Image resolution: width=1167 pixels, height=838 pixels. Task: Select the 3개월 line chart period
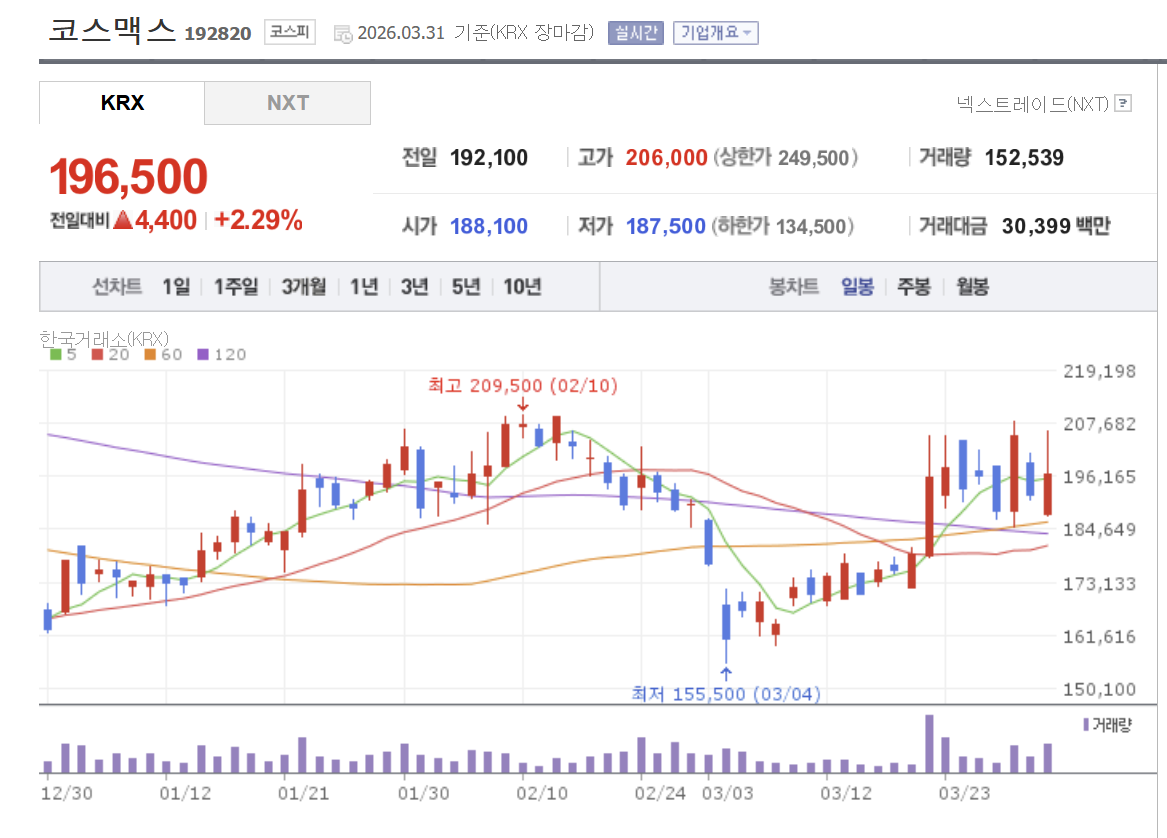point(304,287)
